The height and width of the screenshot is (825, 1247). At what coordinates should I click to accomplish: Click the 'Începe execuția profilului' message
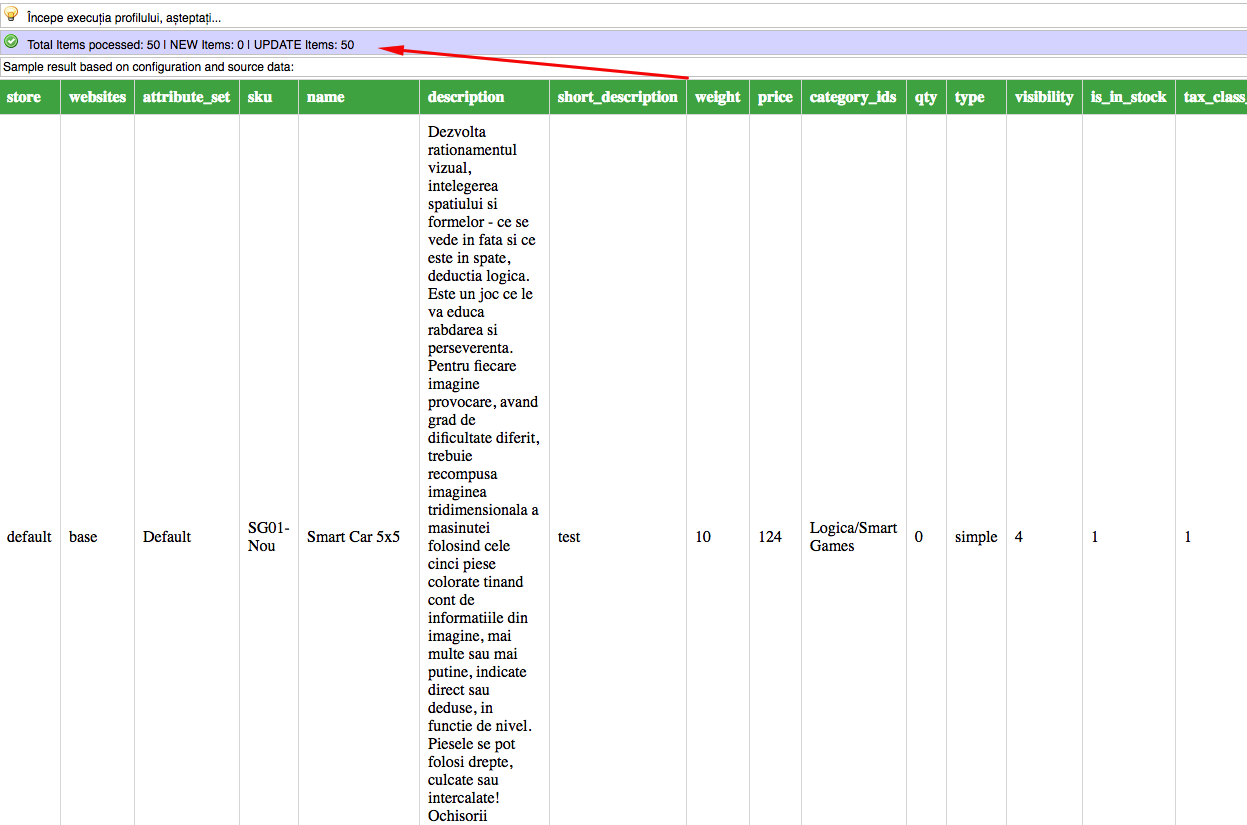(124, 18)
